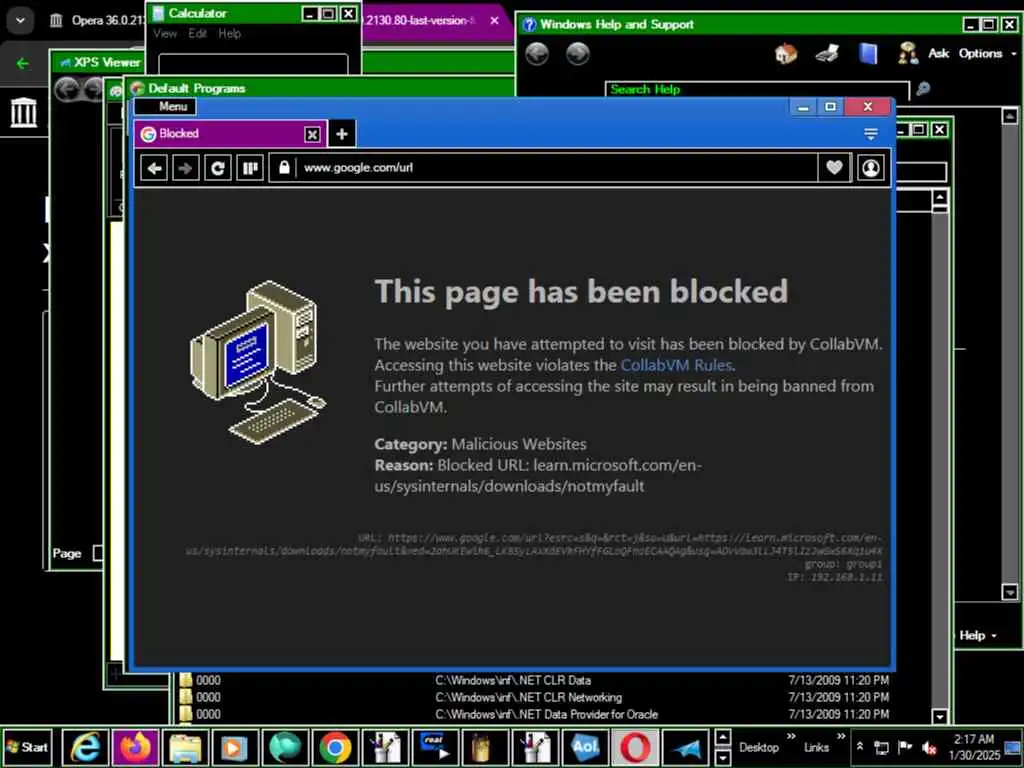Click the Search Help magnifier icon
Image resolution: width=1024 pixels, height=768 pixels.
pyautogui.click(x=923, y=89)
